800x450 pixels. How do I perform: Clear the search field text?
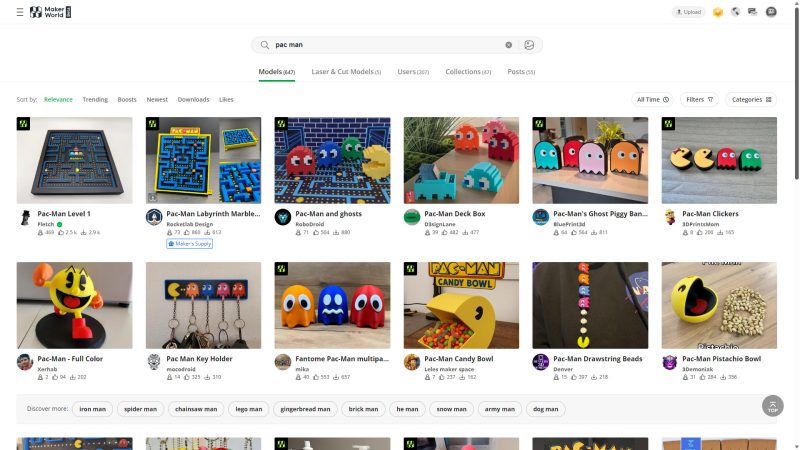508,45
